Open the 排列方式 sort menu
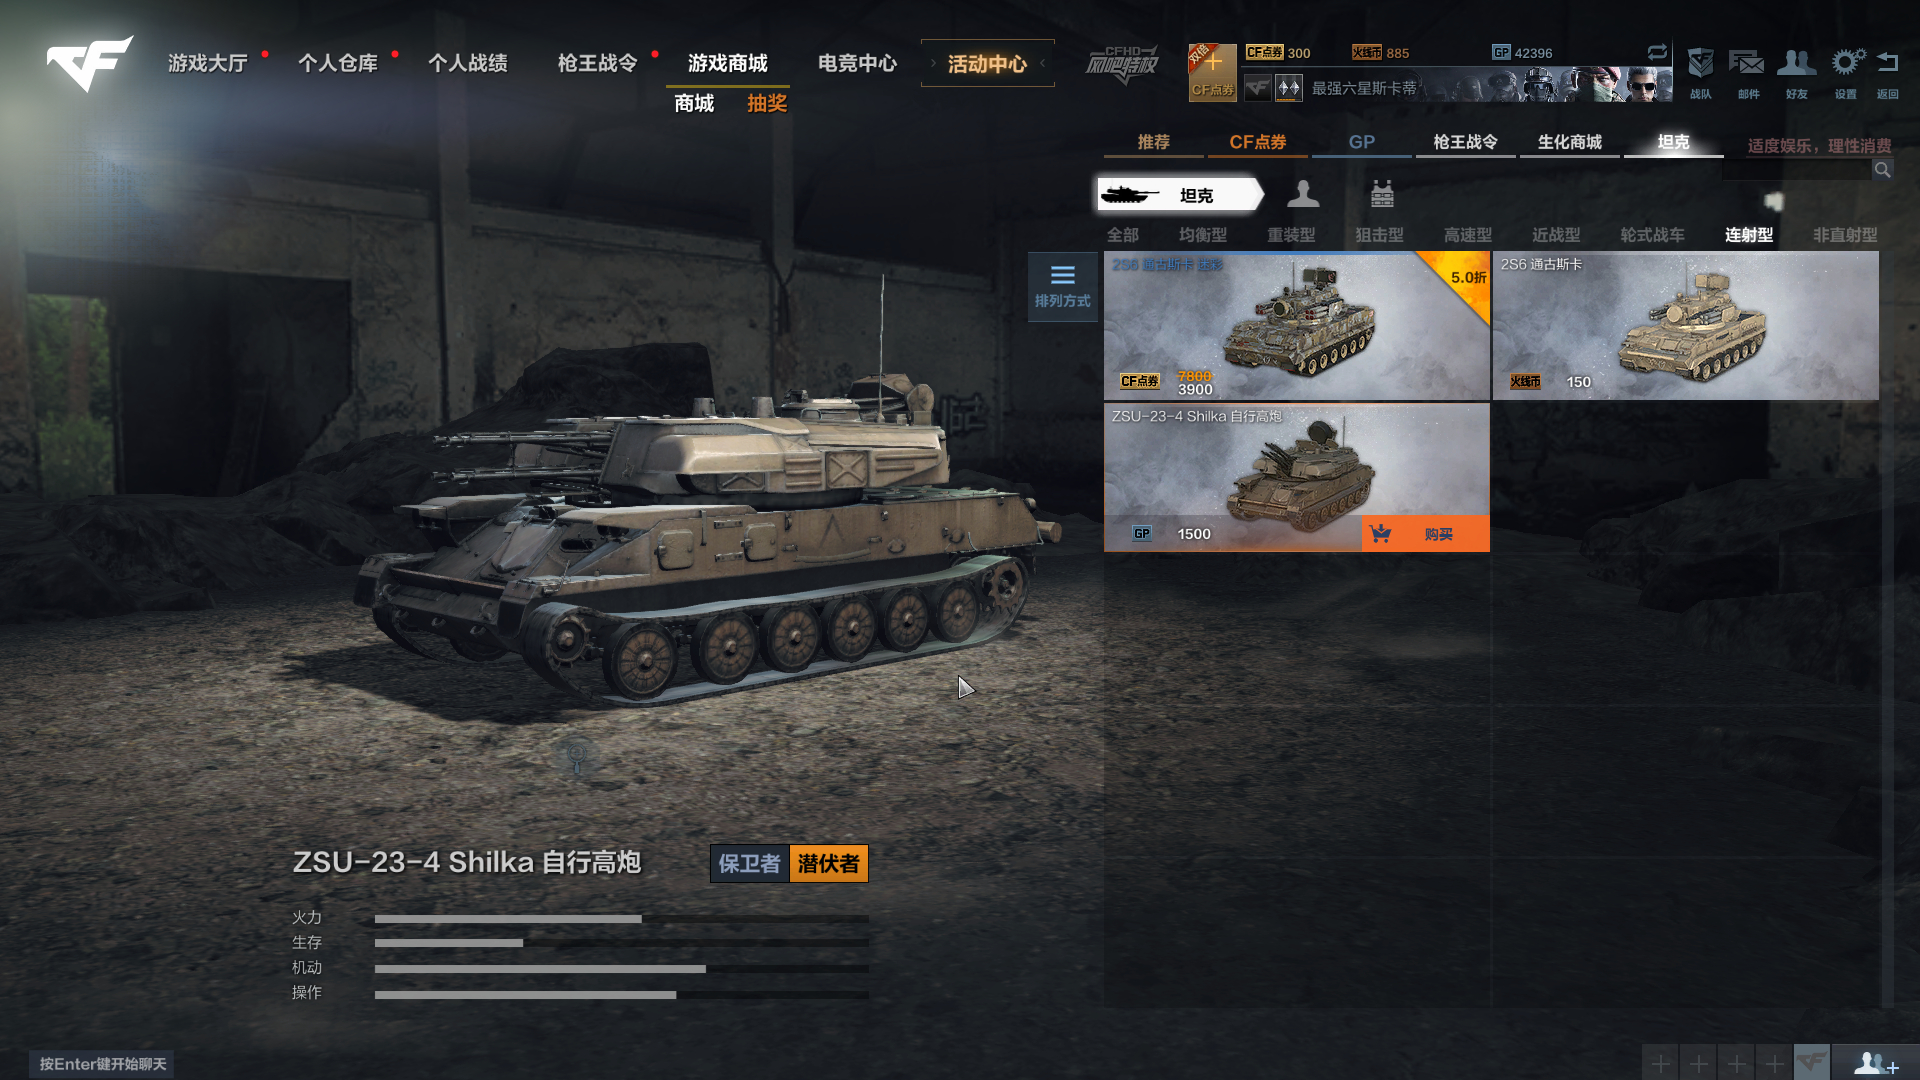The height and width of the screenshot is (1080, 1920). (x=1062, y=286)
